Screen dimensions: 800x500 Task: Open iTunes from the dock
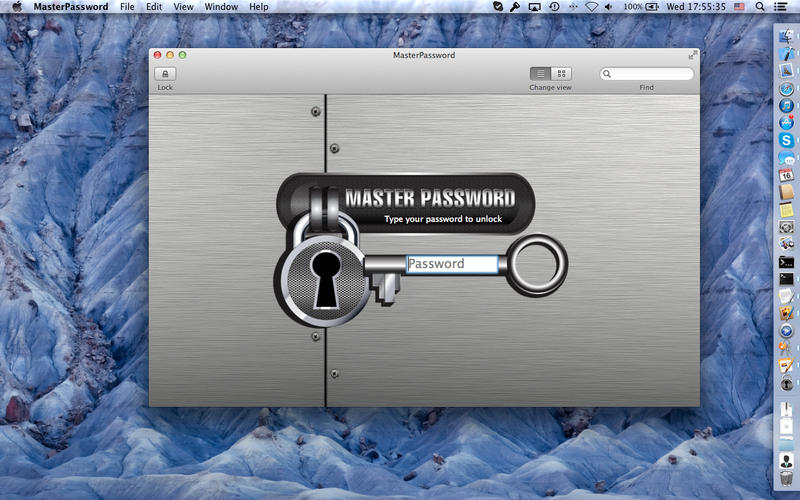[x=787, y=105]
